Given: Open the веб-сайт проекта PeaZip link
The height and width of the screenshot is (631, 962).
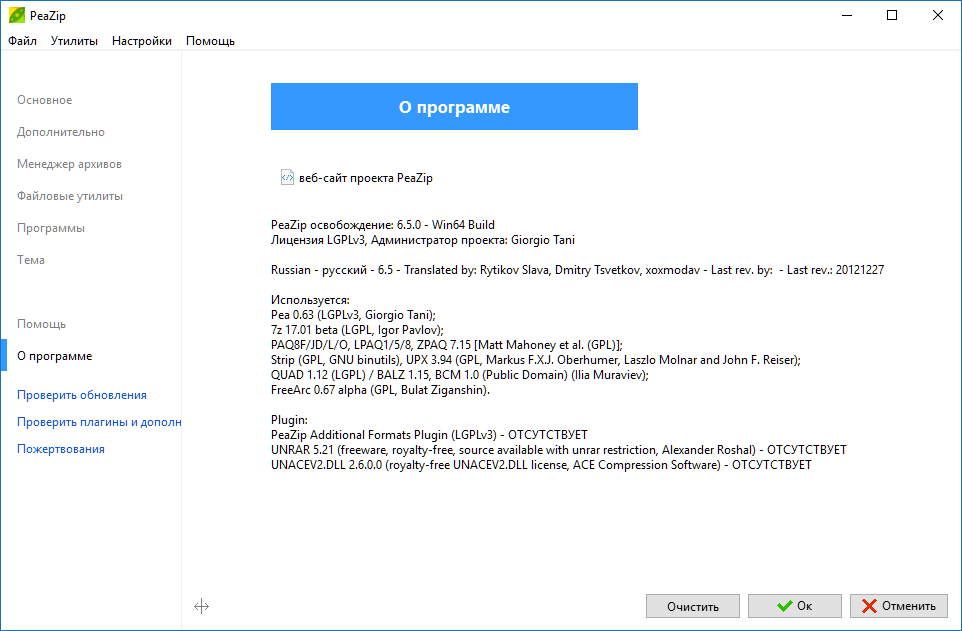Looking at the screenshot, I should (366, 178).
